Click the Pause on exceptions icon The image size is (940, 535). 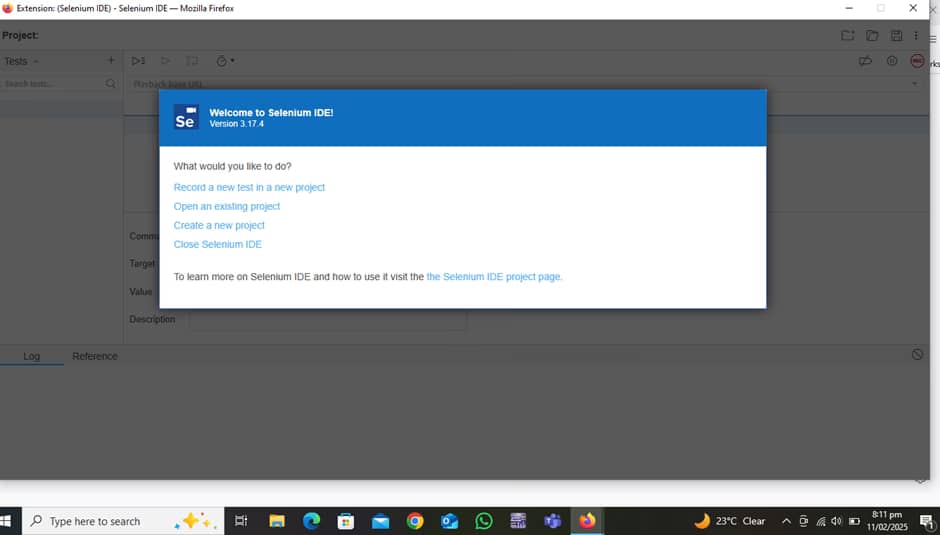(892, 61)
